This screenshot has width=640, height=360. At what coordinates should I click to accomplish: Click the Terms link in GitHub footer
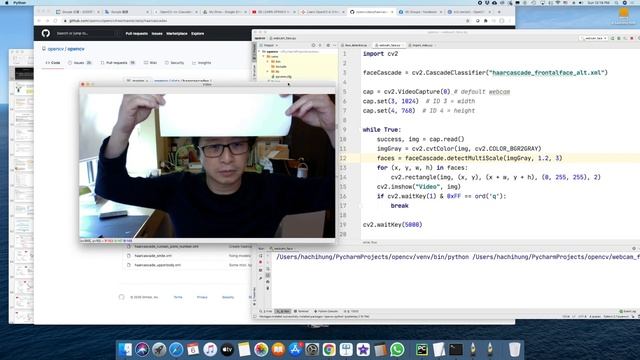(178, 297)
